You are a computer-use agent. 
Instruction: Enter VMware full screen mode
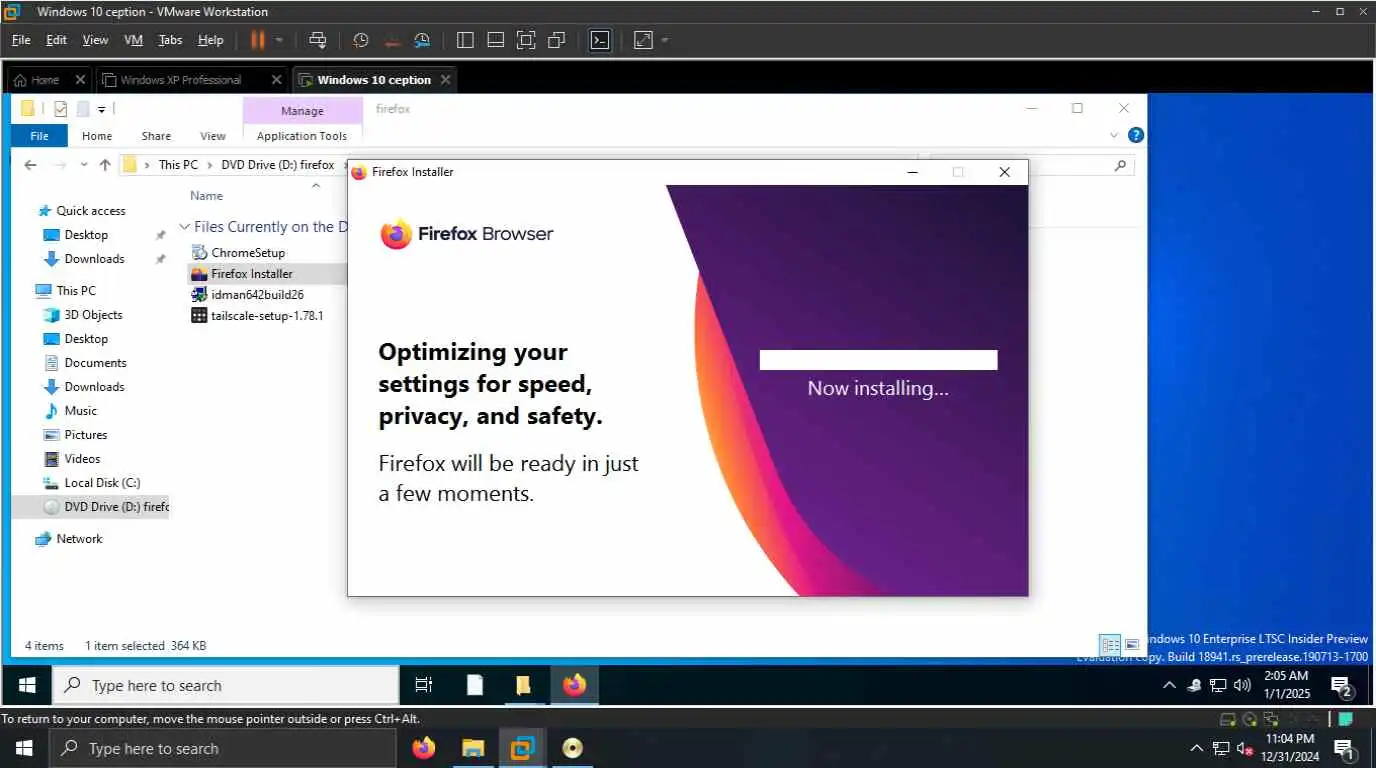[526, 40]
